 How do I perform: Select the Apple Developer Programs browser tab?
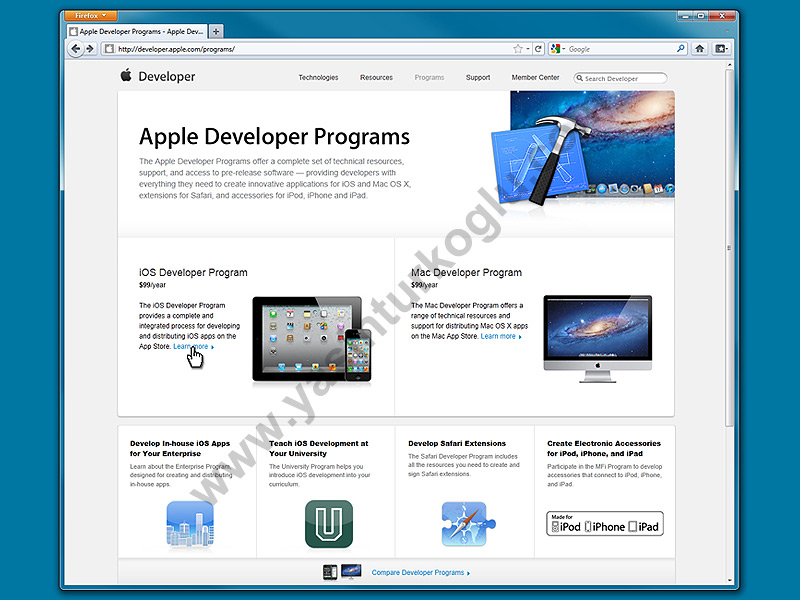[137, 32]
